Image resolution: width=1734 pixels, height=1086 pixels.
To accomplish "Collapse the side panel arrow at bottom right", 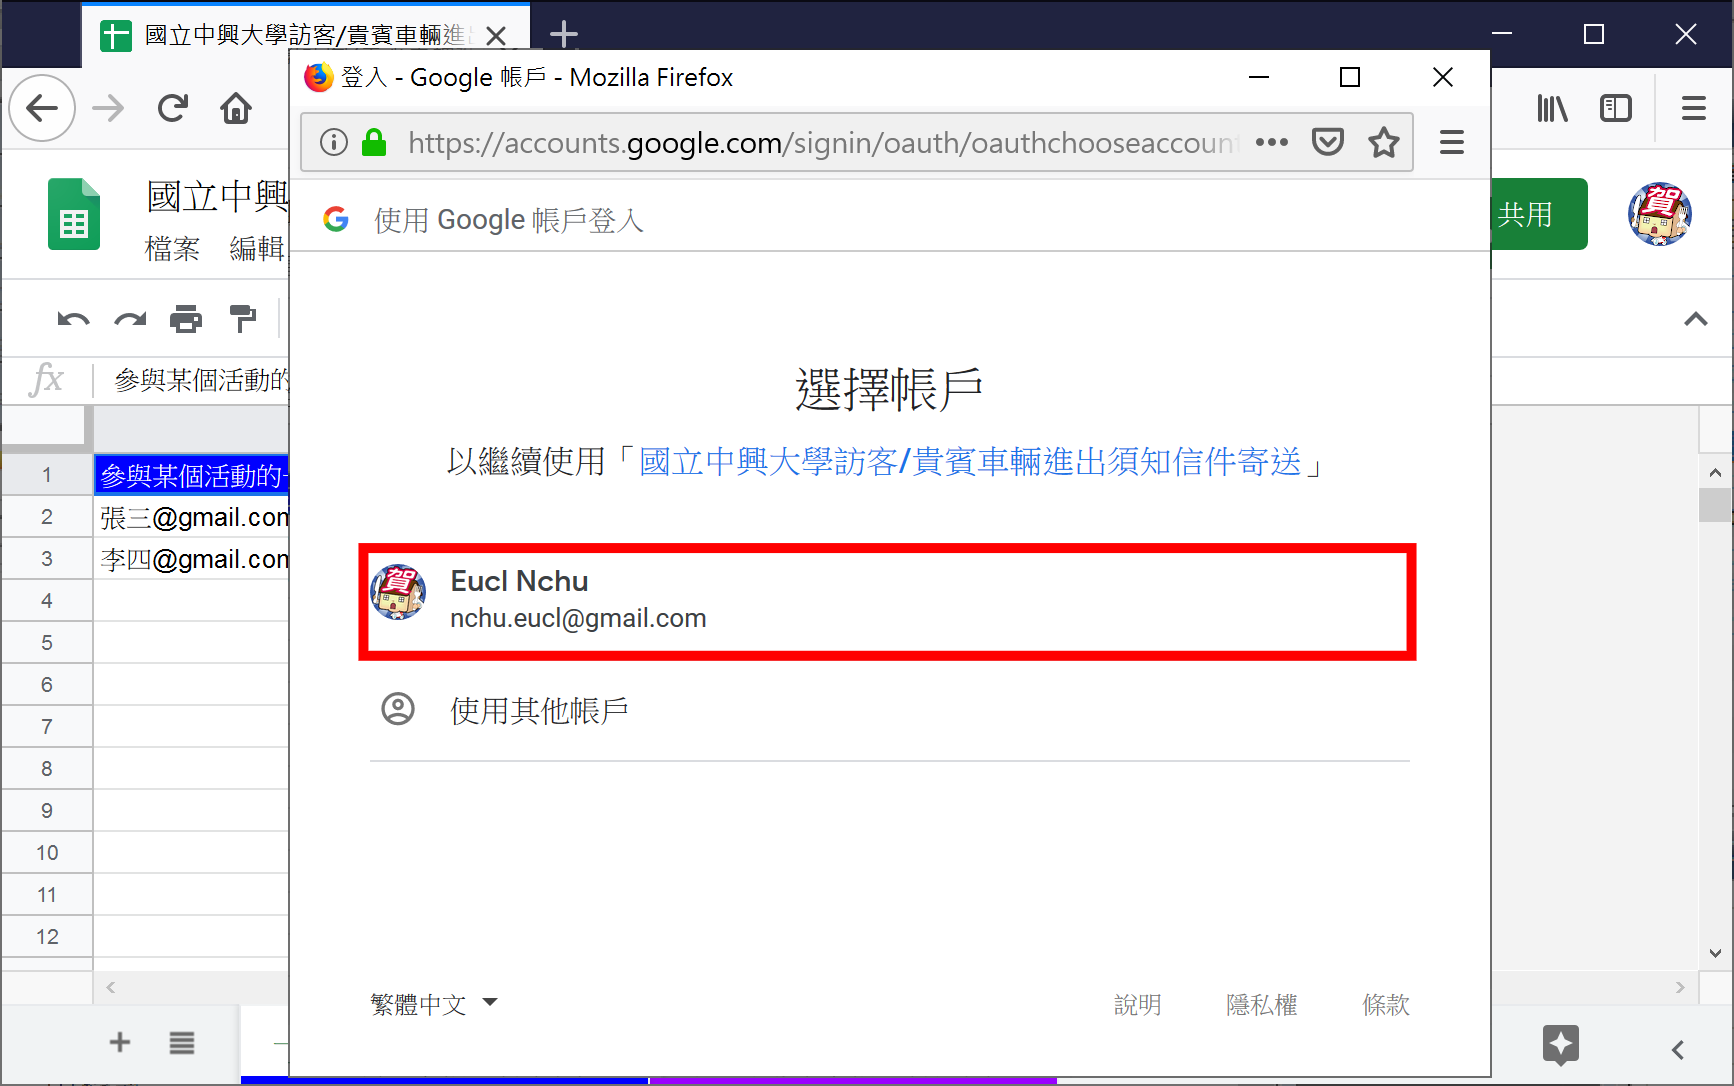I will (1678, 1050).
